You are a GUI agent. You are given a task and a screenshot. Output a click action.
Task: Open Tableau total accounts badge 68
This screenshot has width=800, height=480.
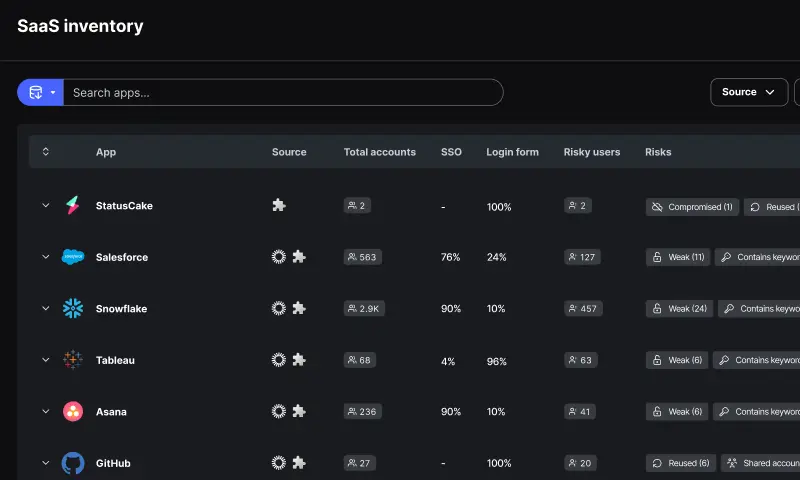coord(360,360)
